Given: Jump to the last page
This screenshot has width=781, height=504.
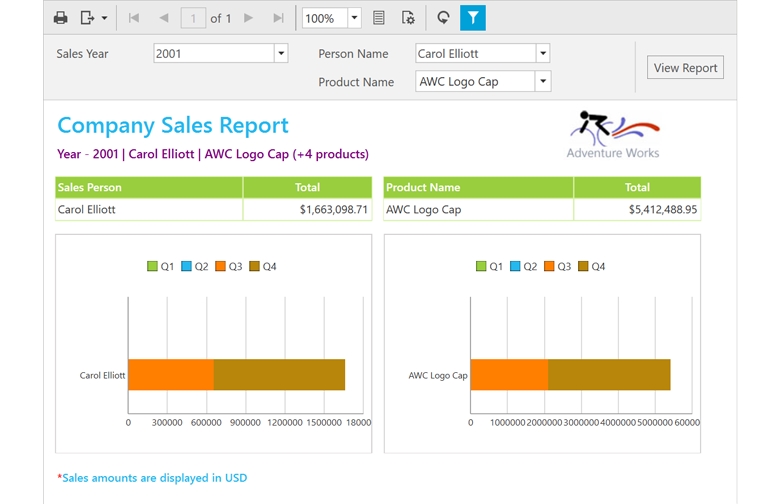Looking at the screenshot, I should (278, 18).
